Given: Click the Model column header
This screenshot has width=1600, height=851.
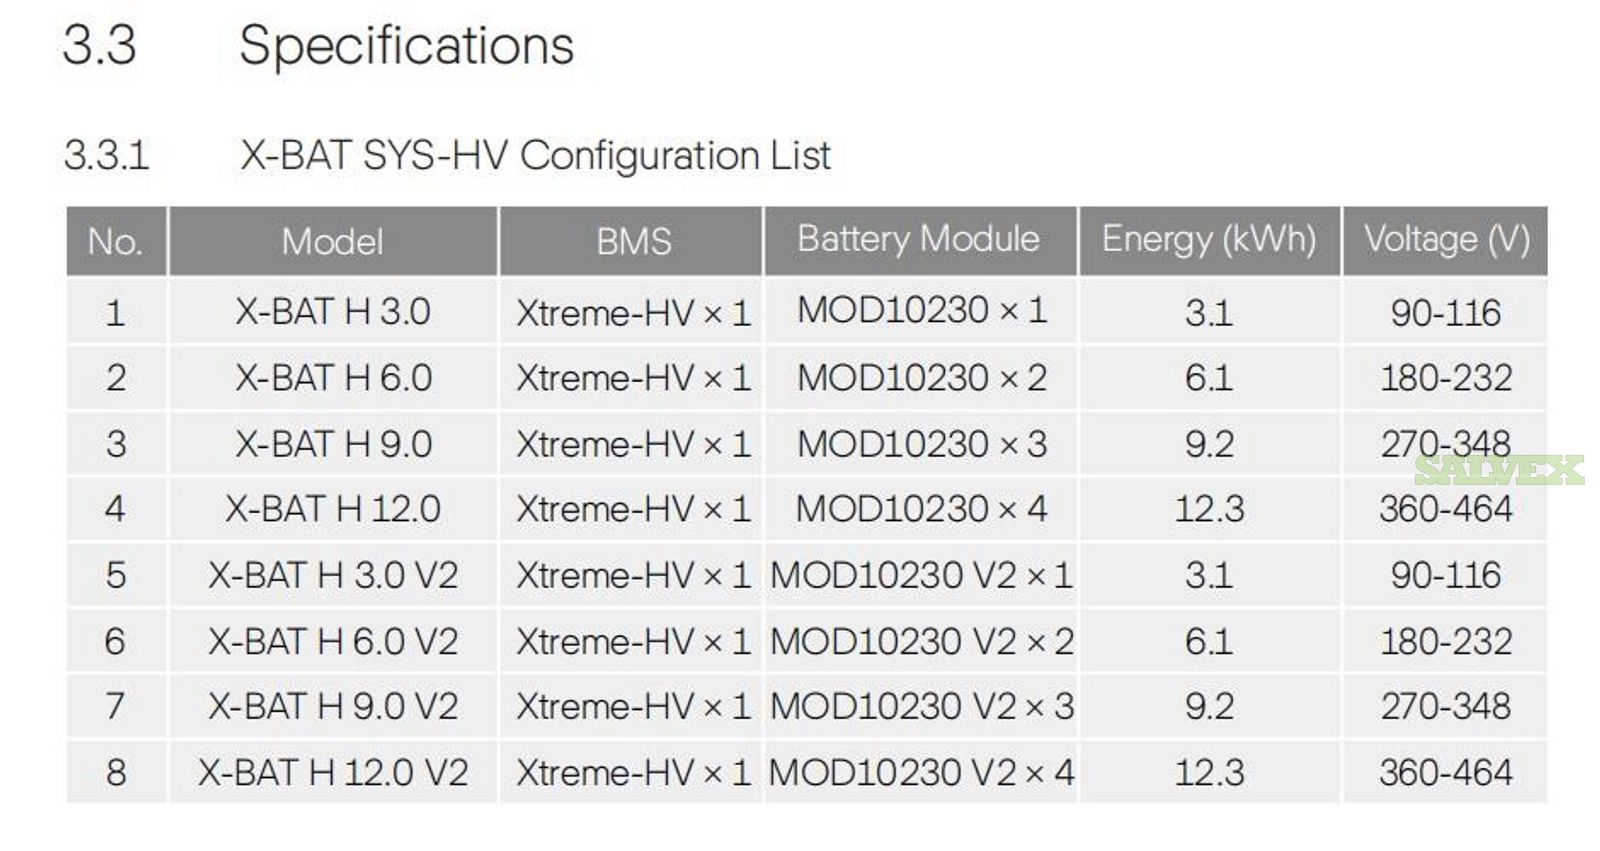Looking at the screenshot, I should [333, 241].
